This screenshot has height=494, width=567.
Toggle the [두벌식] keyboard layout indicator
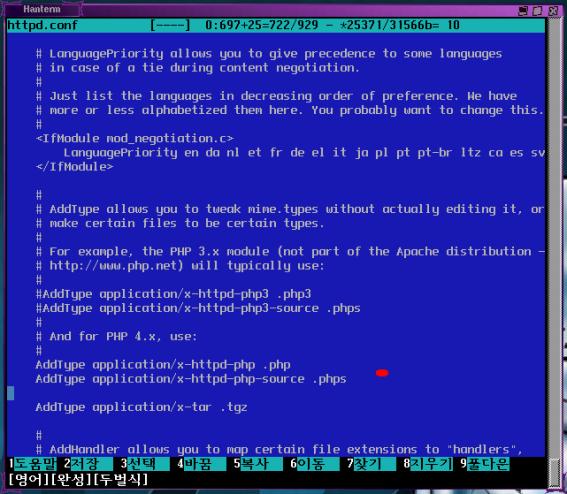120,479
